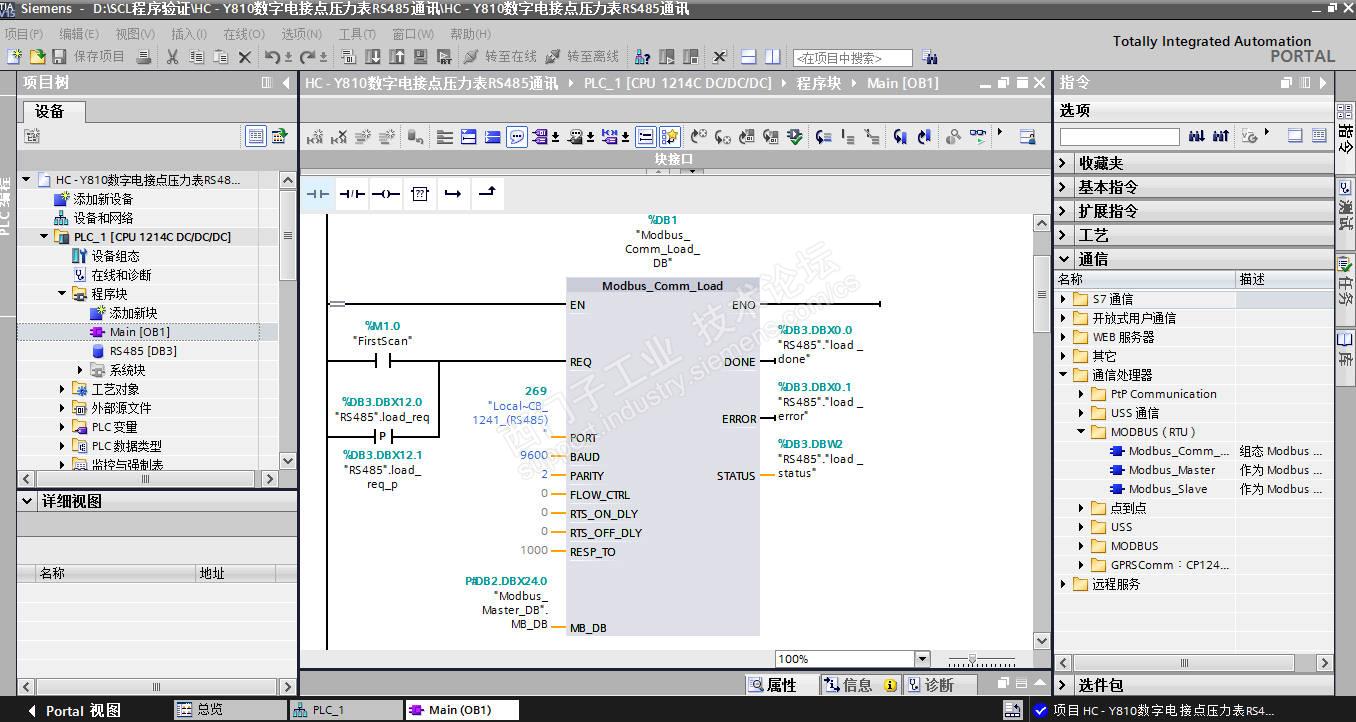The height and width of the screenshot is (722, 1356).
Task: Open the 视图(V) menu
Action: point(135,34)
